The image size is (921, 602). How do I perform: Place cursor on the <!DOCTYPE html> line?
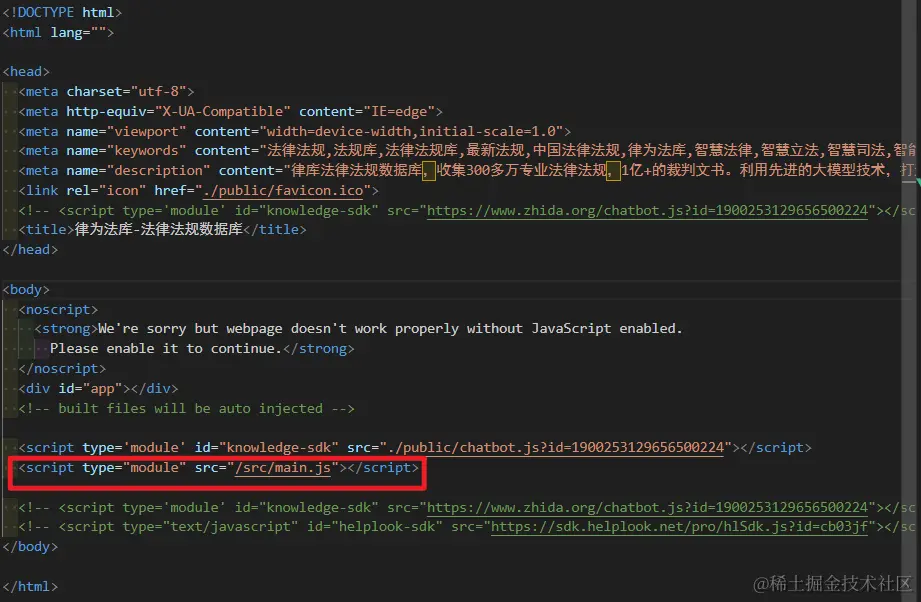tap(62, 12)
